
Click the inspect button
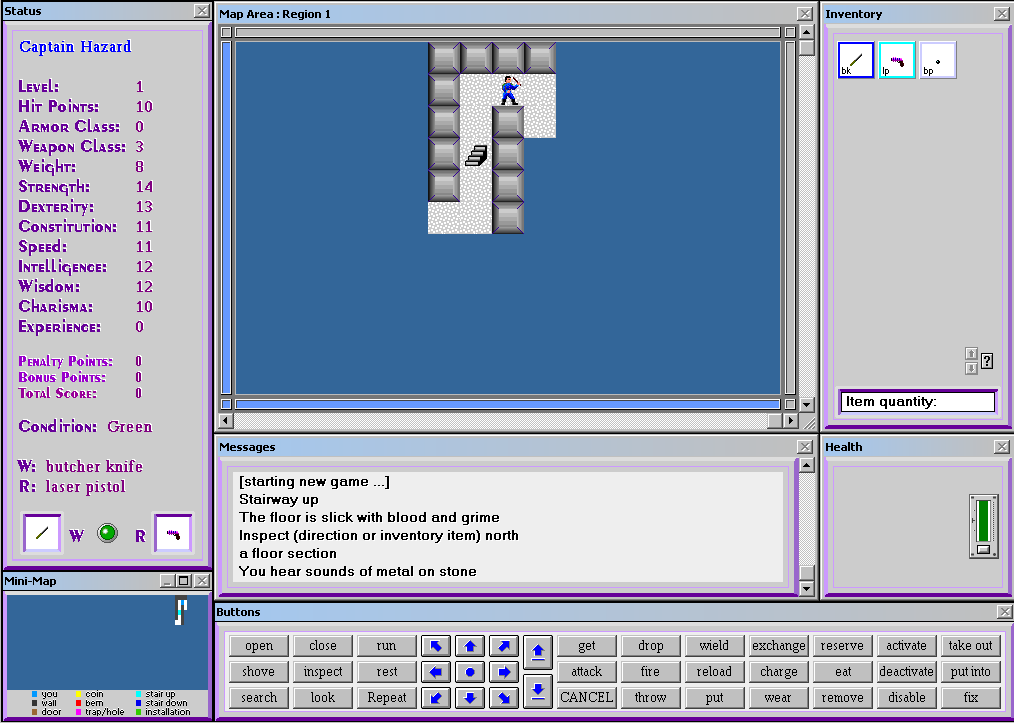tap(323, 672)
